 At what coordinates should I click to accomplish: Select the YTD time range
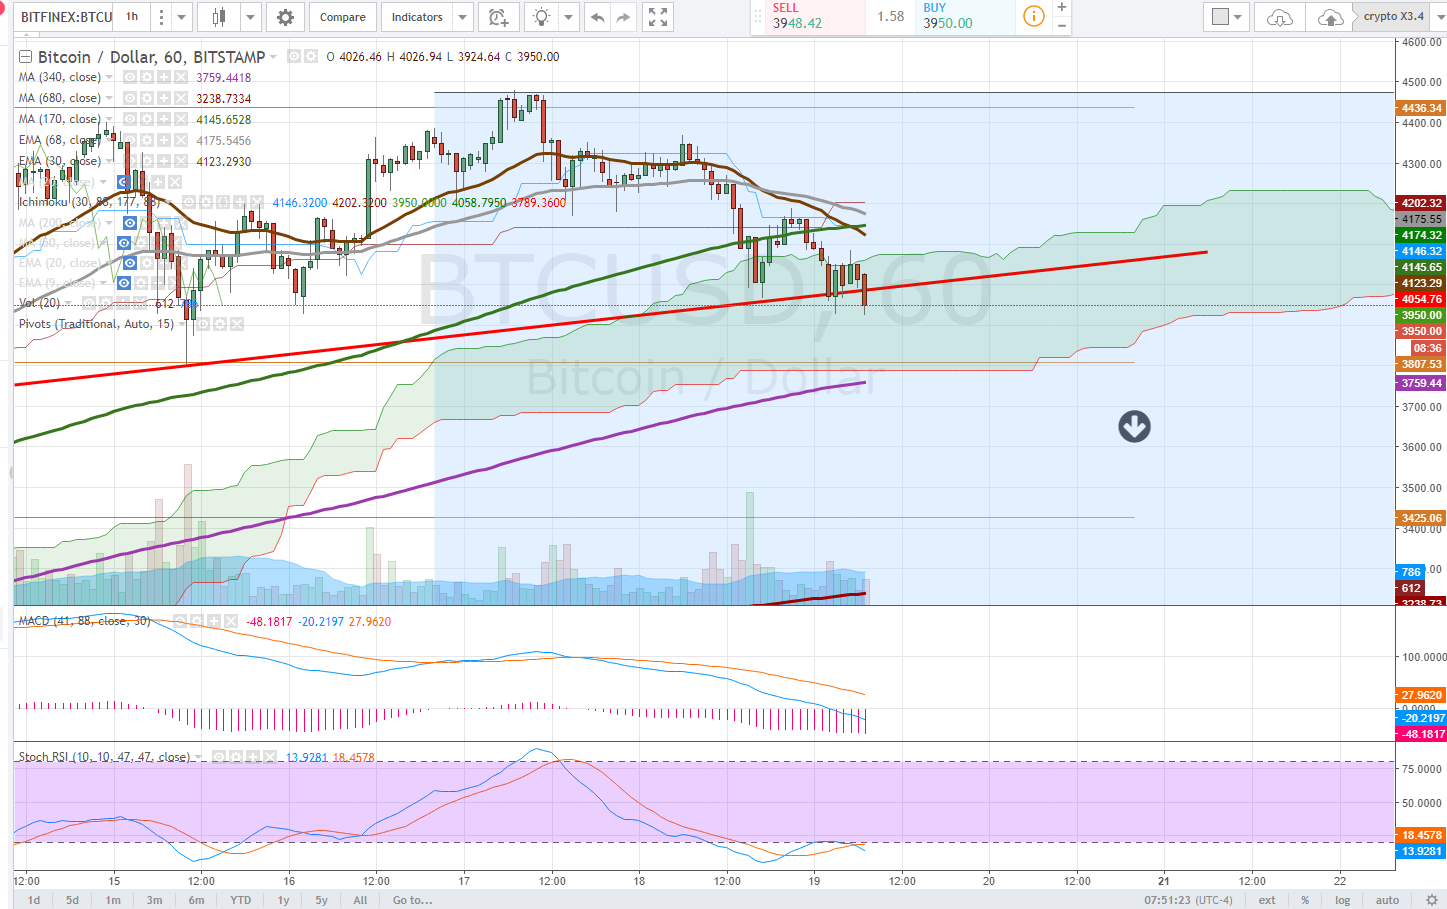241,900
